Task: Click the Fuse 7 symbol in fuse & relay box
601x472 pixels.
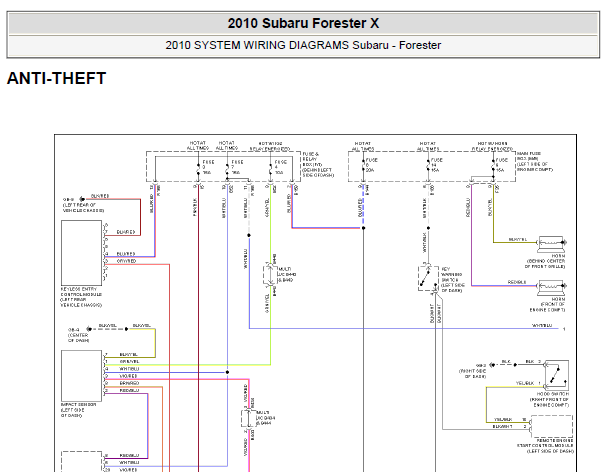Action: point(227,168)
